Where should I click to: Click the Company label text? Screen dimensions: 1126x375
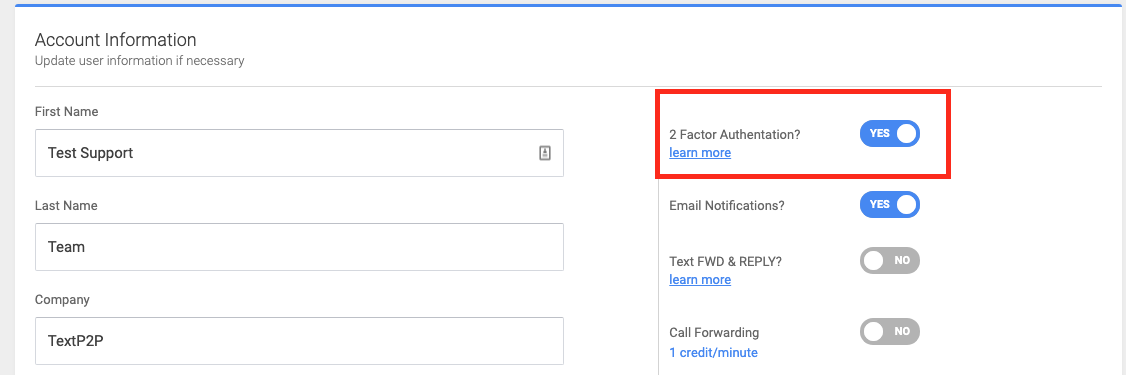[62, 300]
